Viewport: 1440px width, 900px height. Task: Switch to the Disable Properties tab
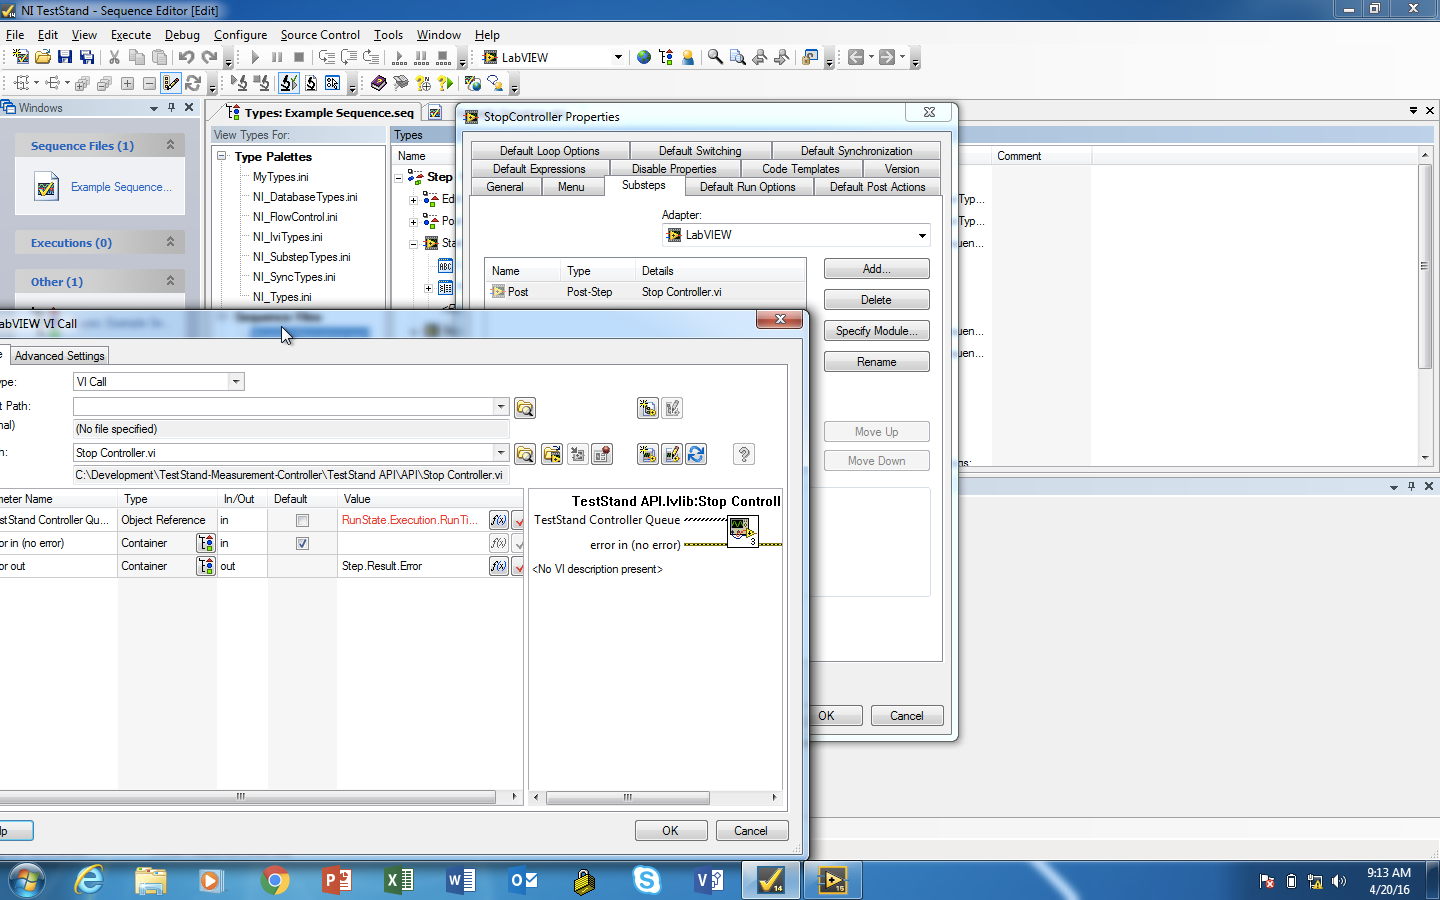click(674, 169)
